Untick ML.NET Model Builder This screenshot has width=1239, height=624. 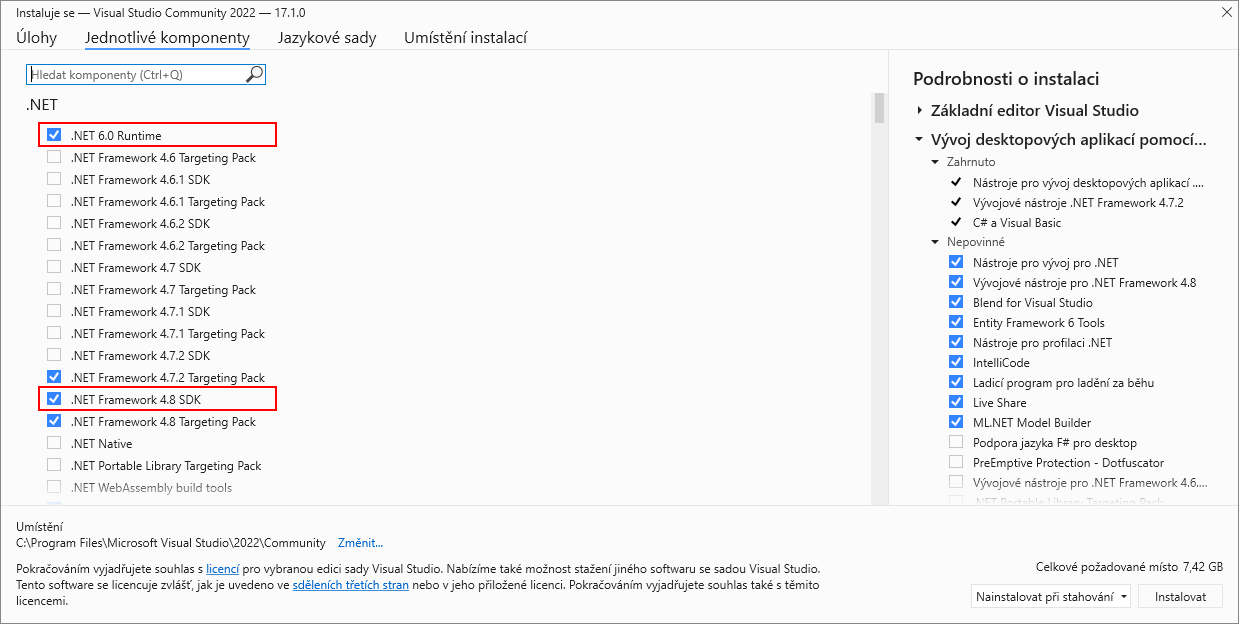[956, 422]
